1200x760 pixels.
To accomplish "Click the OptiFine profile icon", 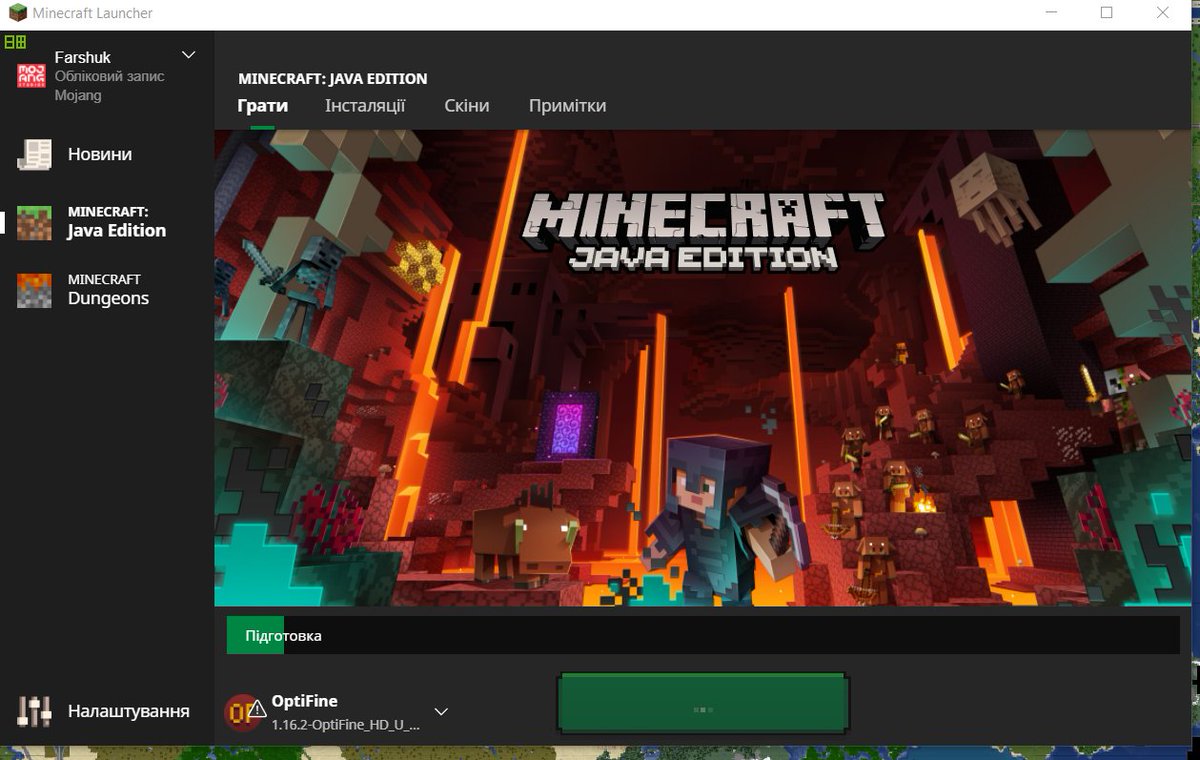I will pyautogui.click(x=240, y=712).
